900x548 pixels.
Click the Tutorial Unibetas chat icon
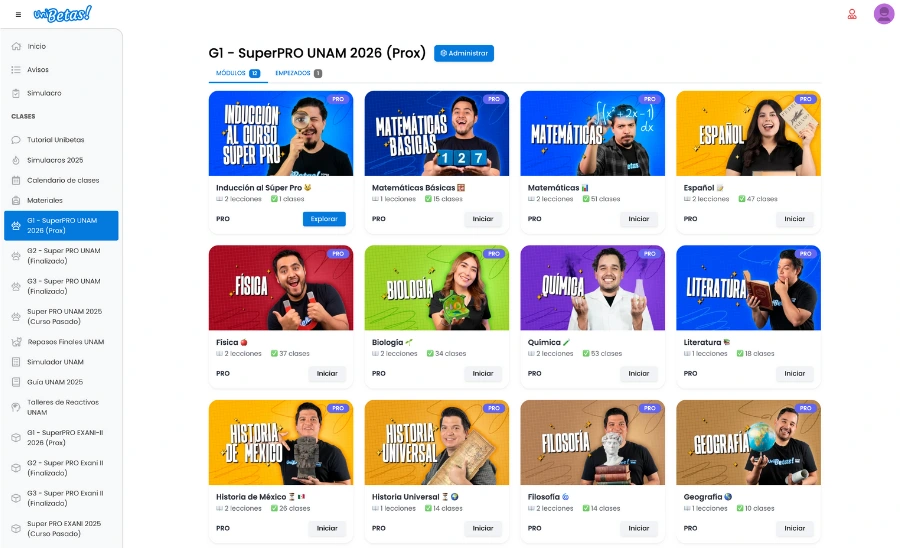click(16, 140)
